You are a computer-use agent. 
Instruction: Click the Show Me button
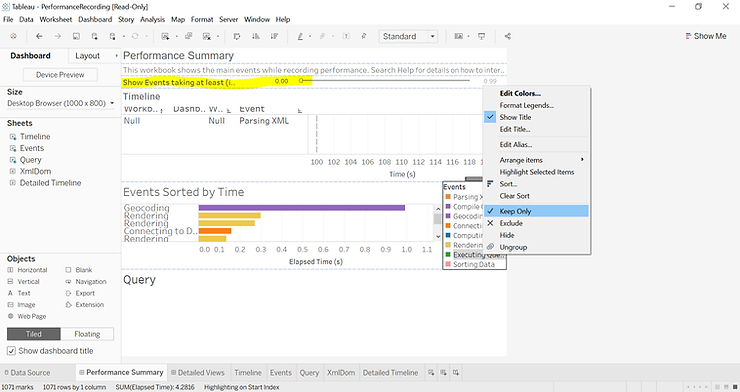[706, 36]
